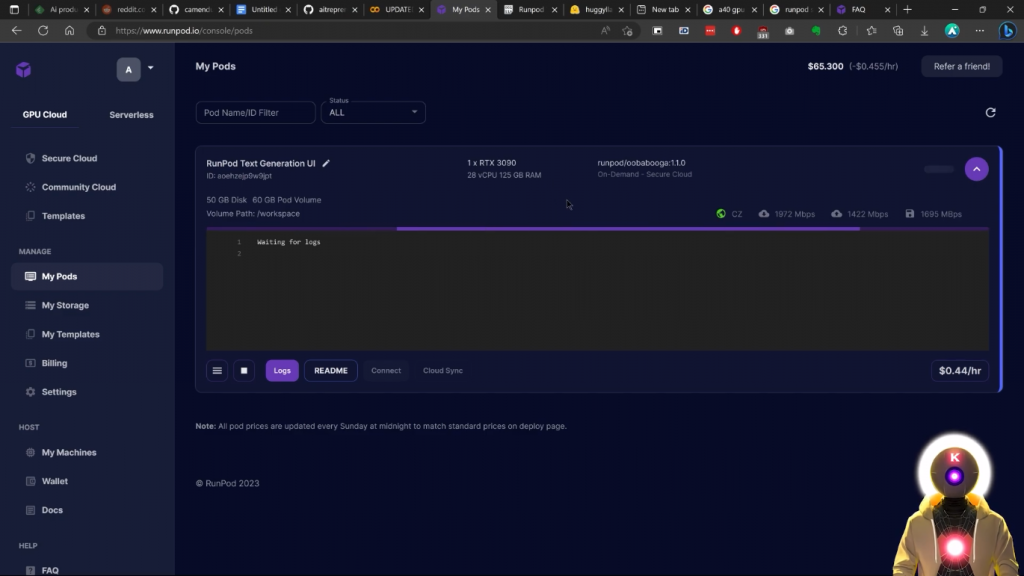
Task: Go to My Storage page
Action: click(65, 305)
